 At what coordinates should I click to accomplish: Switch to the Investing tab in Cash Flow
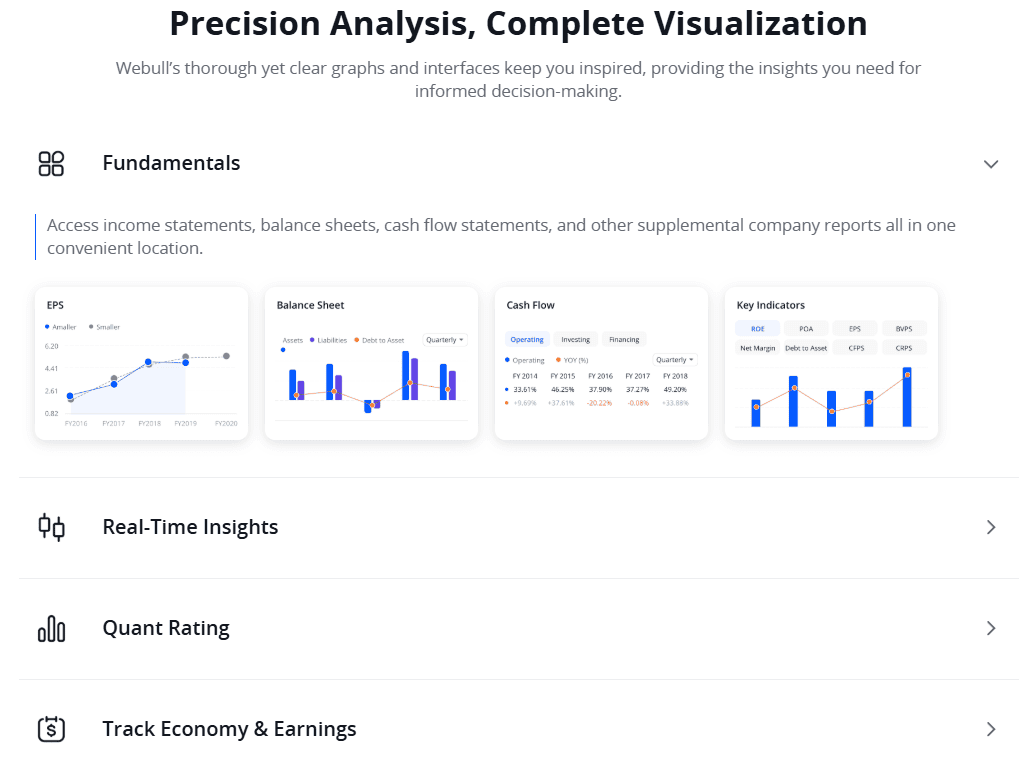tap(575, 339)
